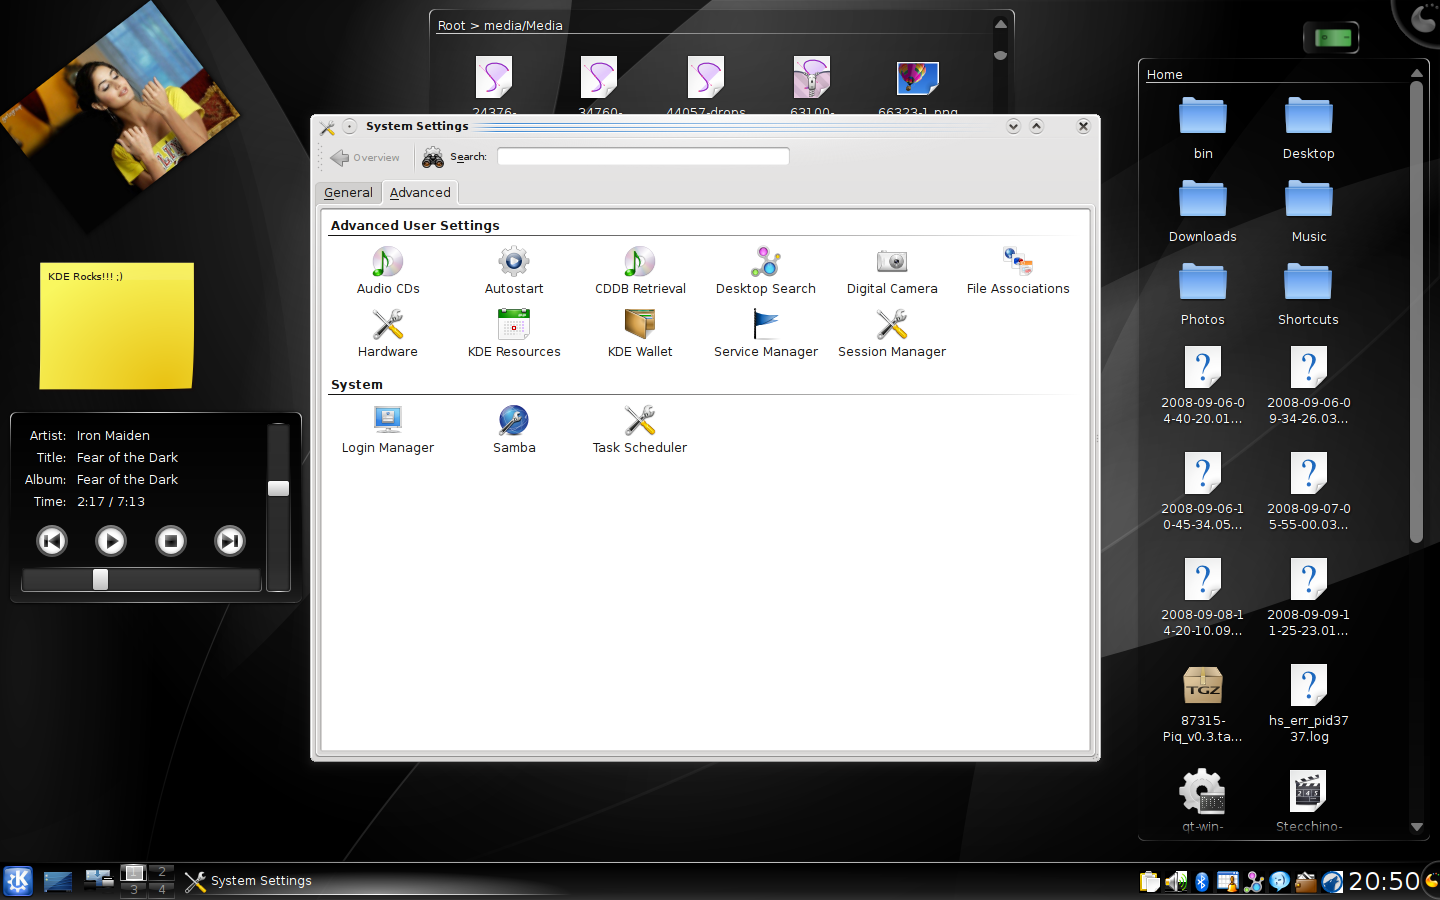Click the KDE Rocks sticky note
The height and width of the screenshot is (900, 1440).
116,326
